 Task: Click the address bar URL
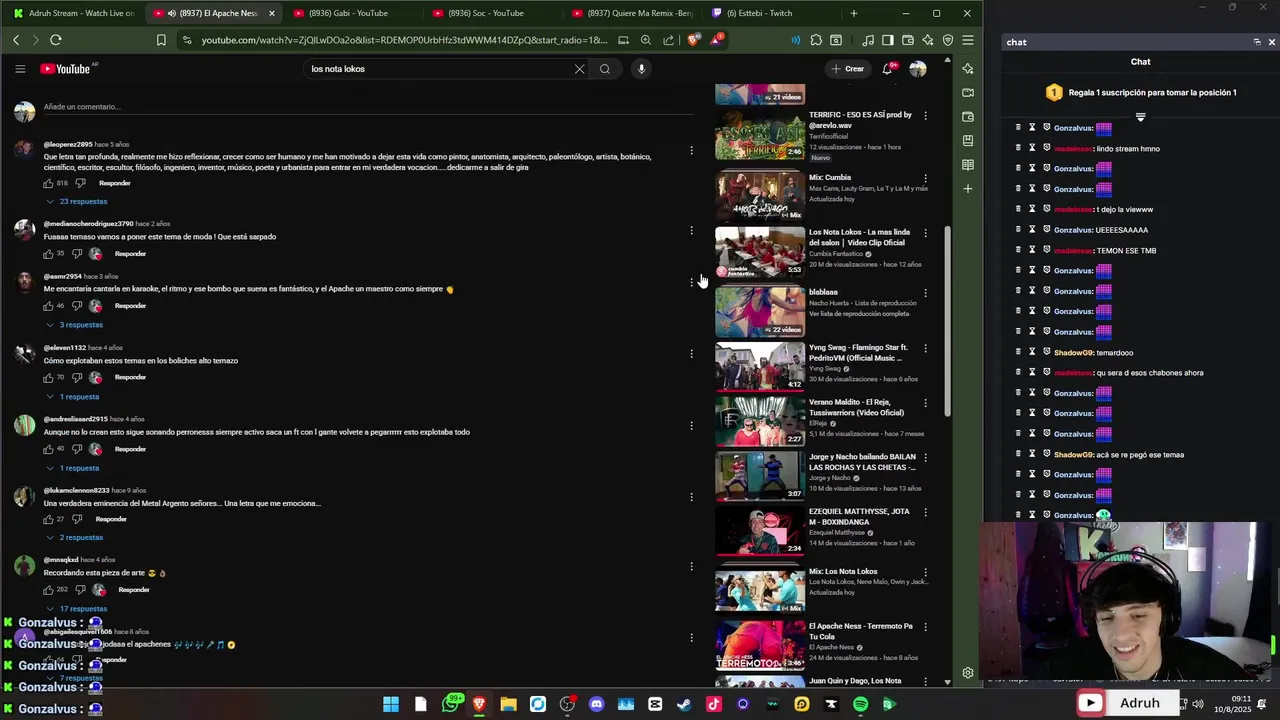pos(404,40)
